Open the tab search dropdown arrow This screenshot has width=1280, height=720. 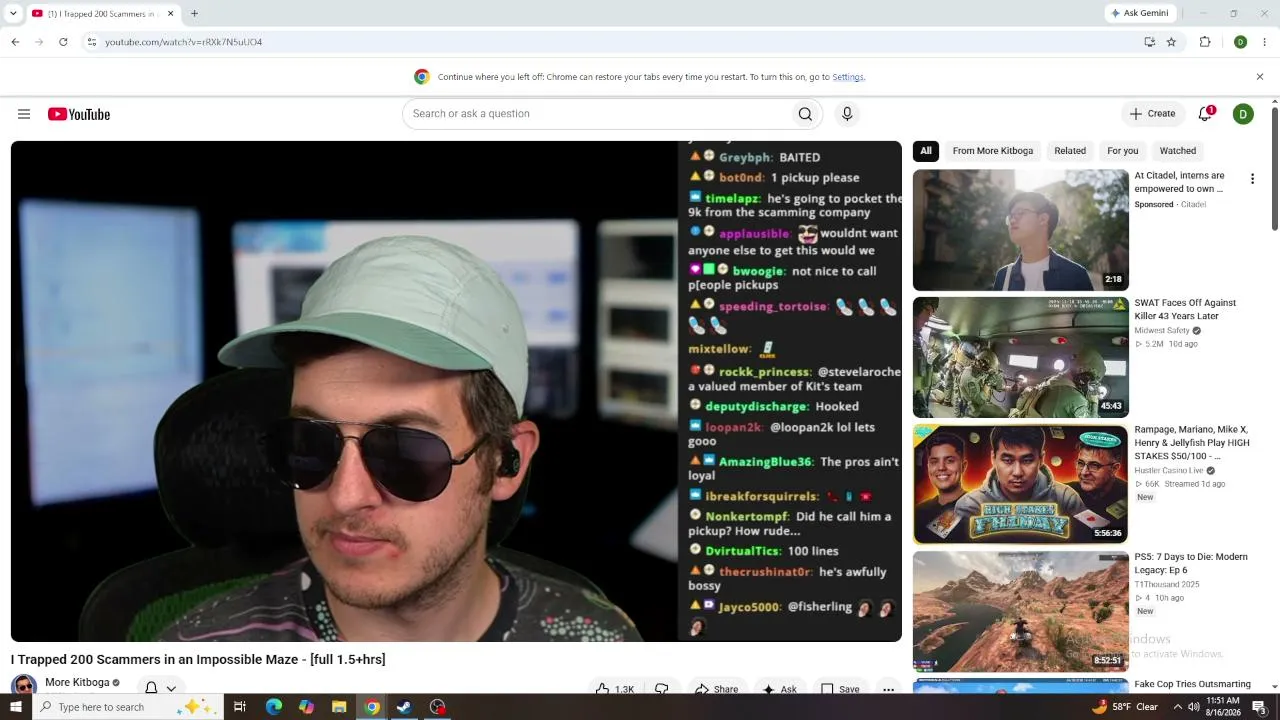(13, 14)
